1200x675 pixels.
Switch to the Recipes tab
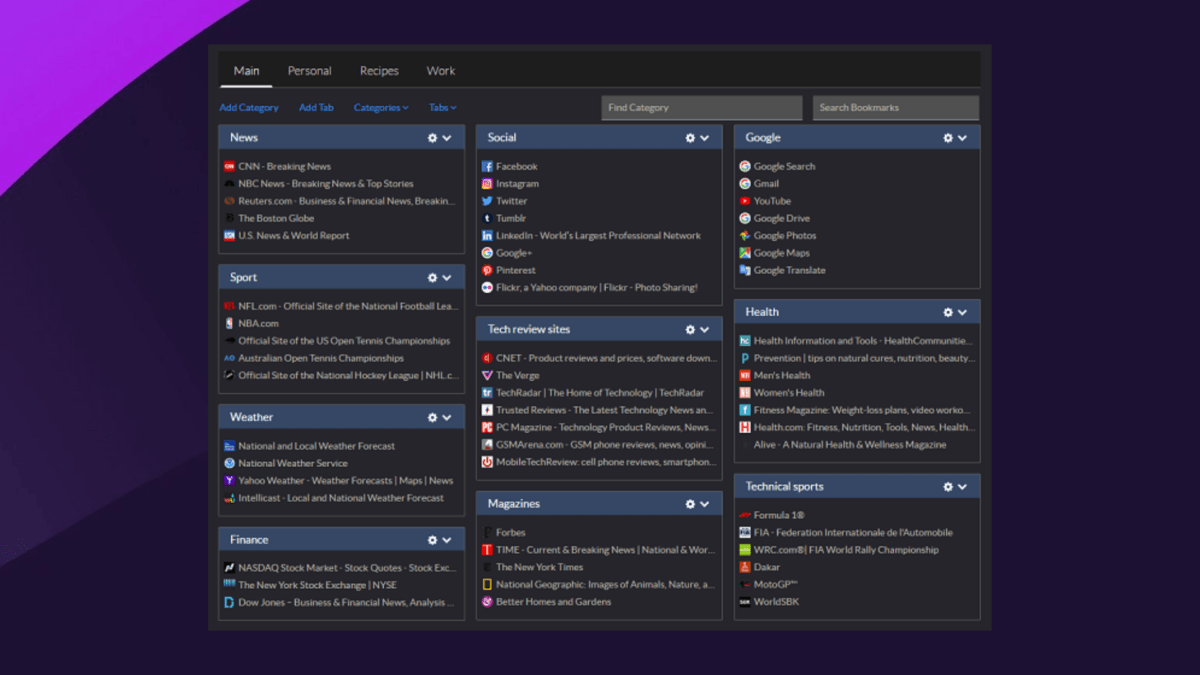pyautogui.click(x=378, y=70)
